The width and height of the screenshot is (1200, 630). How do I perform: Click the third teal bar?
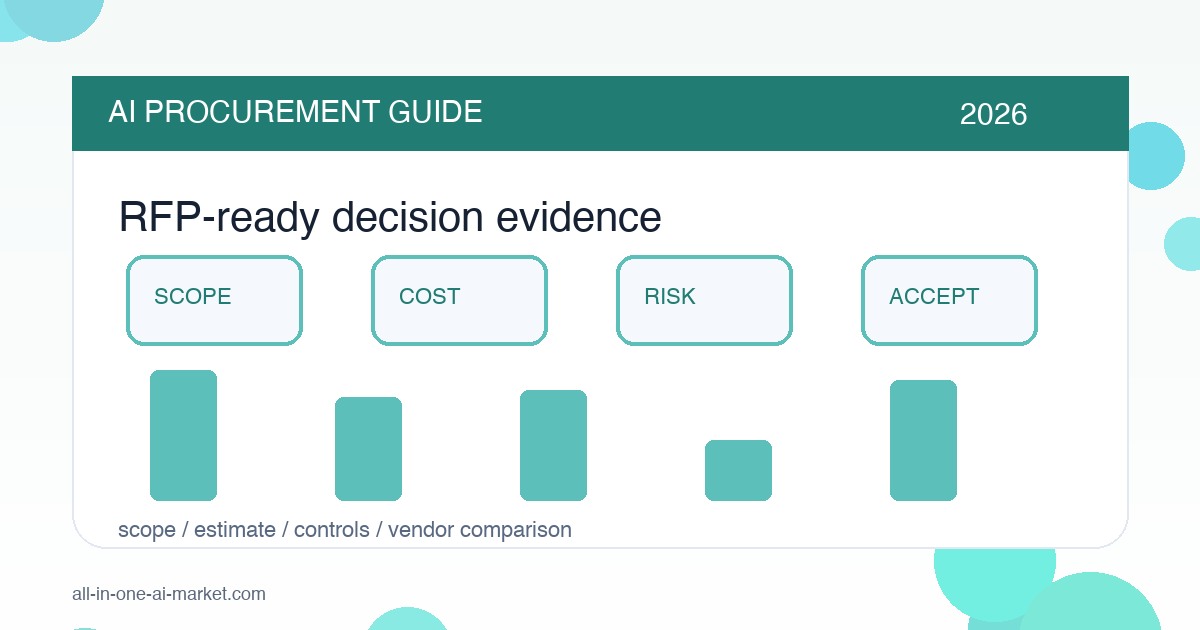tap(553, 445)
